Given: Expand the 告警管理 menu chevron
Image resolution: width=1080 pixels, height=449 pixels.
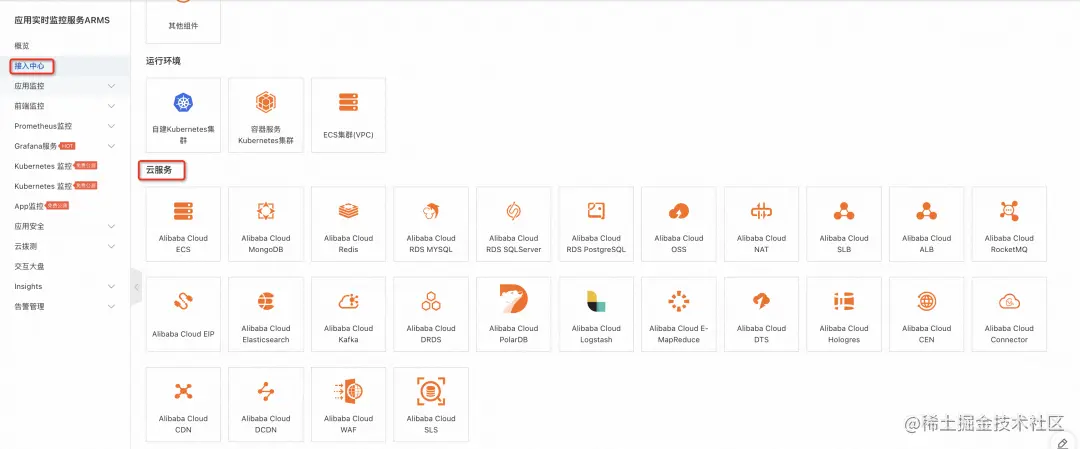Looking at the screenshot, I should tap(112, 306).
